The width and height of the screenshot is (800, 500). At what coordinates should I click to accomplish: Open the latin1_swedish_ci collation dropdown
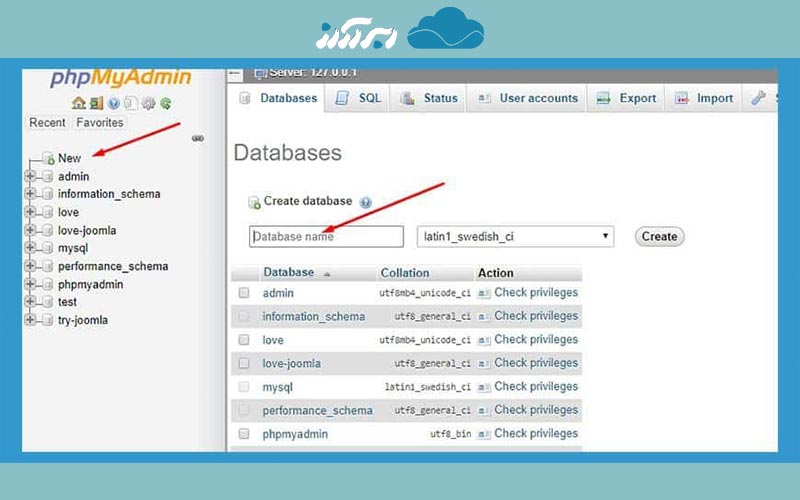(x=514, y=237)
